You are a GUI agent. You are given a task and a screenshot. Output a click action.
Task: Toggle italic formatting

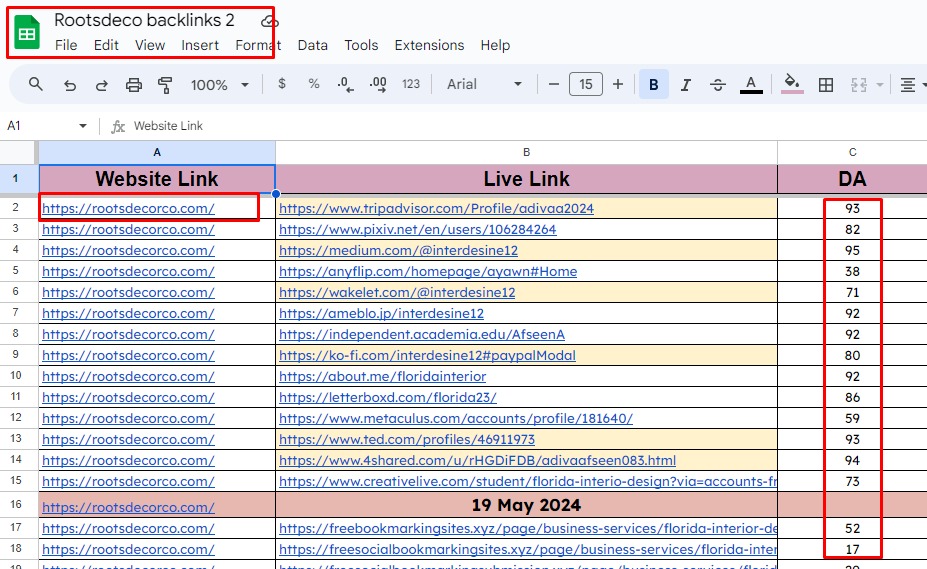click(686, 85)
